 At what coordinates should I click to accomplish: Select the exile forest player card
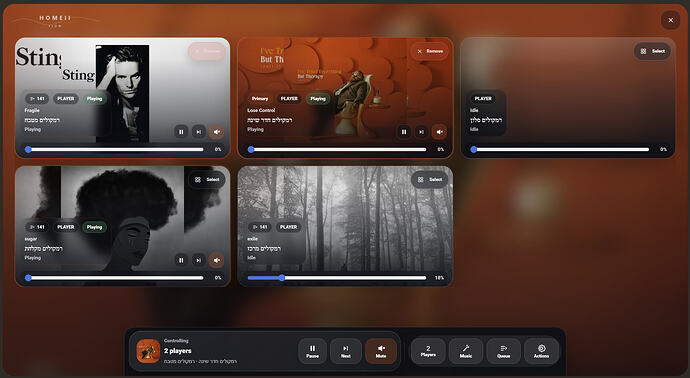(x=430, y=180)
